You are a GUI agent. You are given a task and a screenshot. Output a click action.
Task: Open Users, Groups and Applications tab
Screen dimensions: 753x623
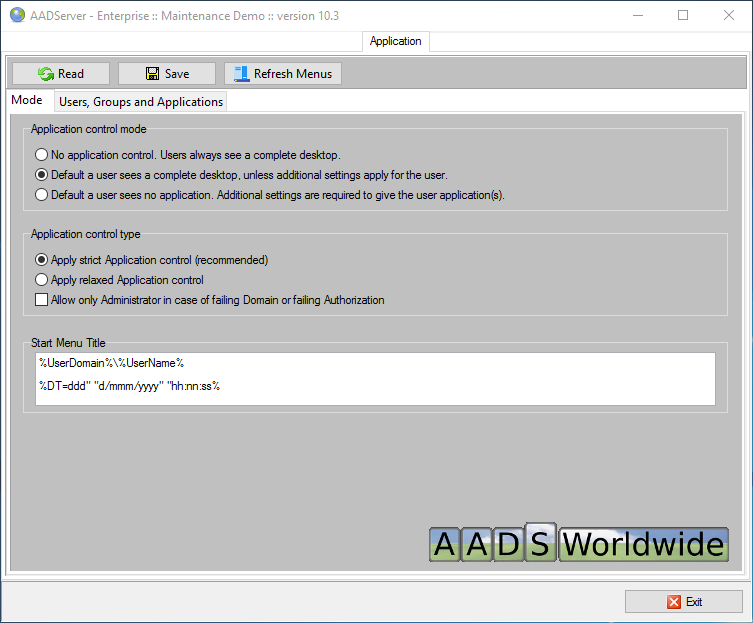(140, 102)
